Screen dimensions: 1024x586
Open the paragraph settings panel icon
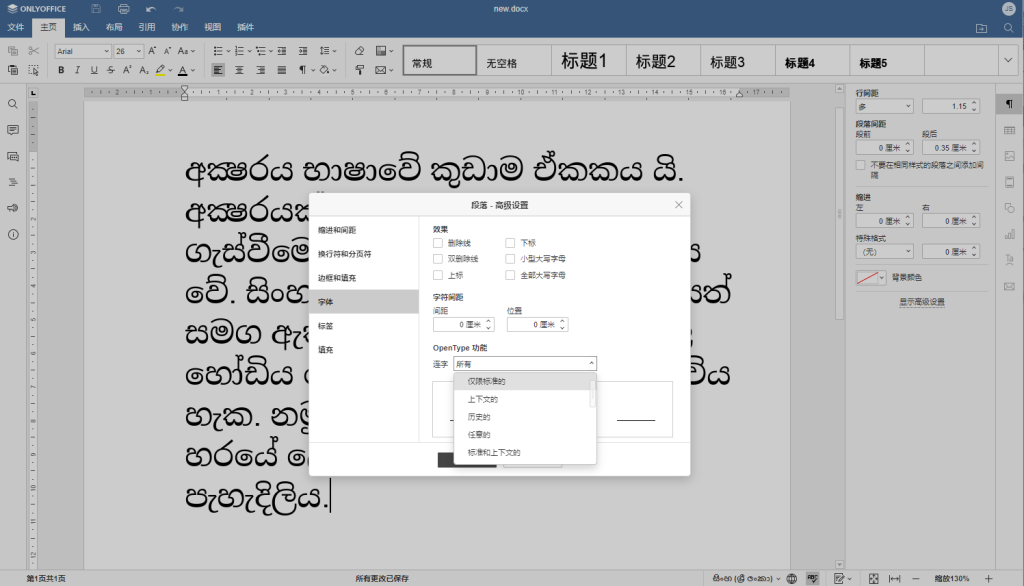pyautogui.click(x=1010, y=104)
